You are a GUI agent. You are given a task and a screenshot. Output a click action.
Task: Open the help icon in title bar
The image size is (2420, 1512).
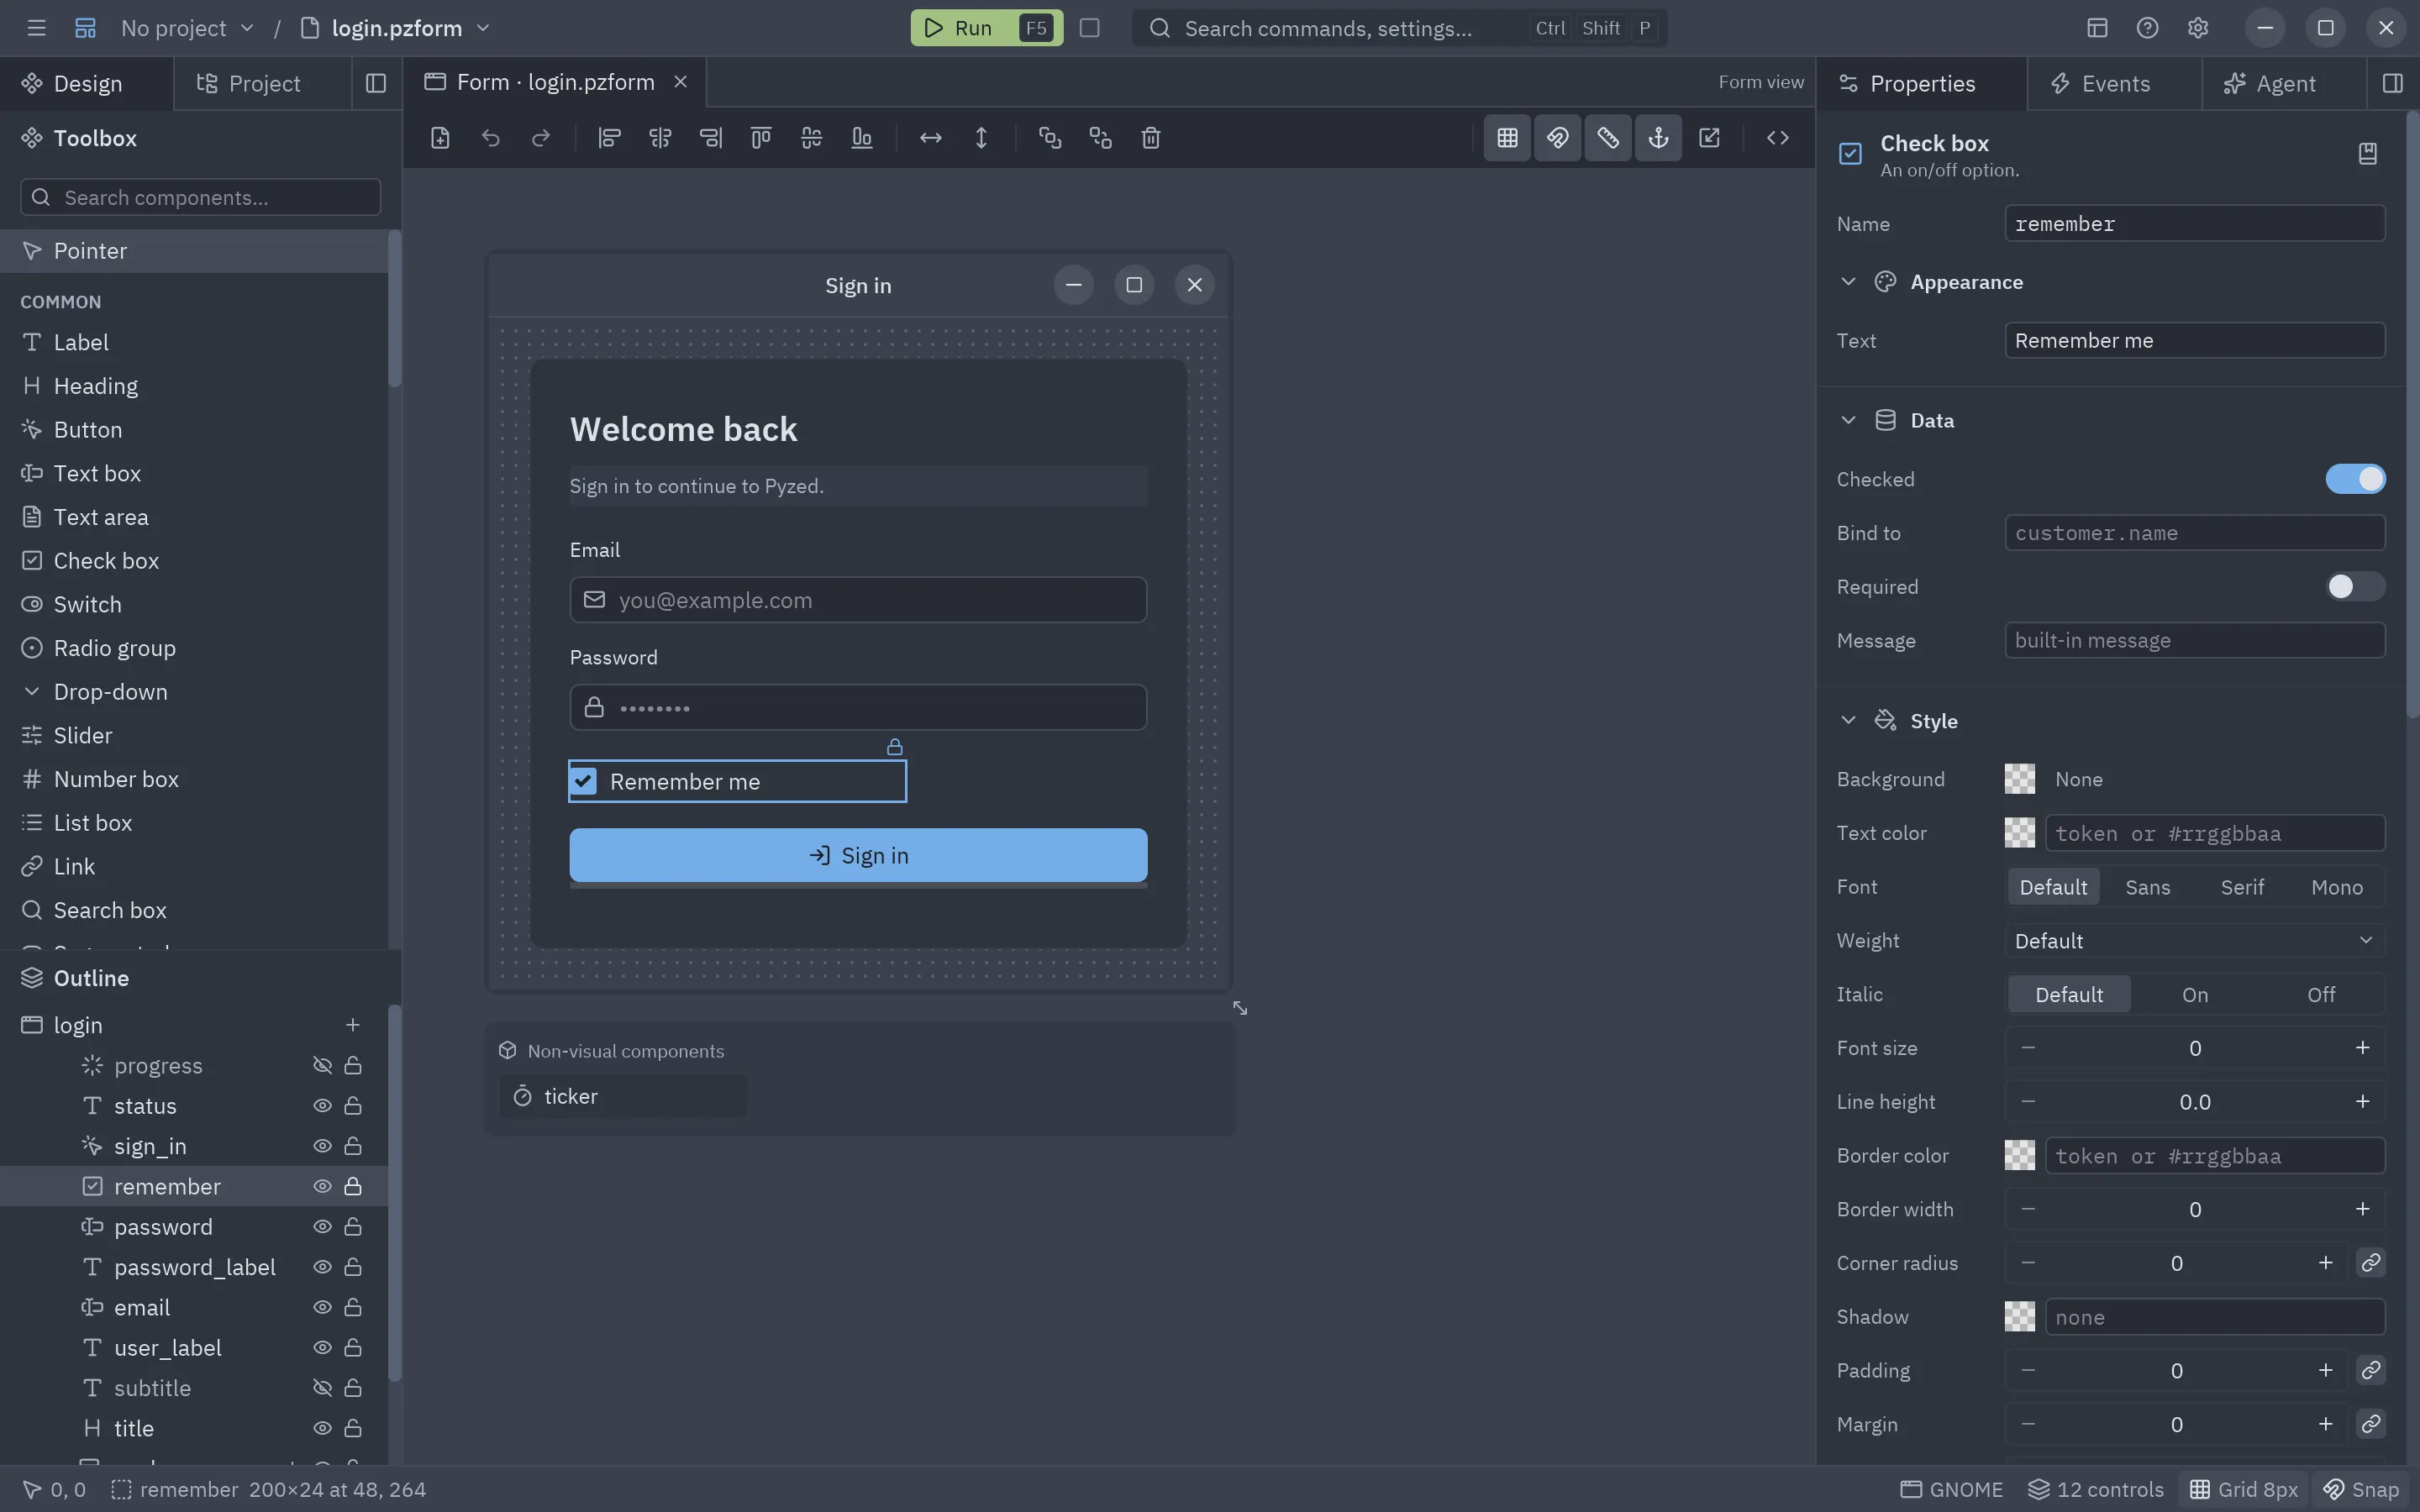click(x=2147, y=28)
